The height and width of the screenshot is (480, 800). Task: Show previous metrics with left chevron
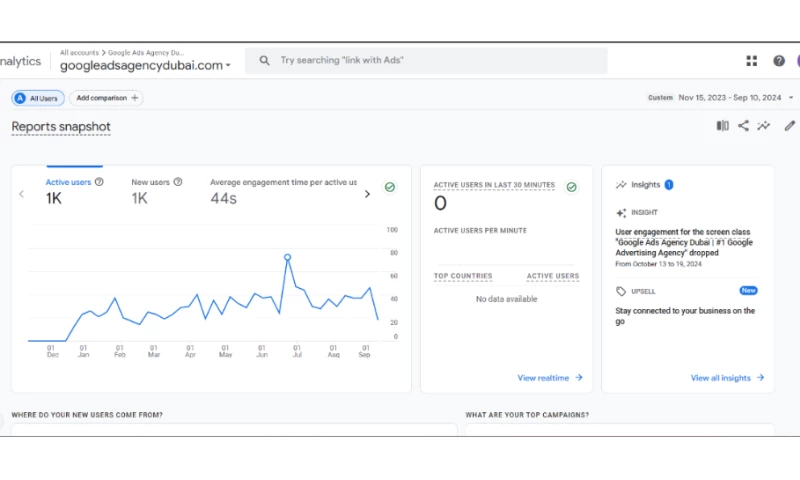coord(21,194)
